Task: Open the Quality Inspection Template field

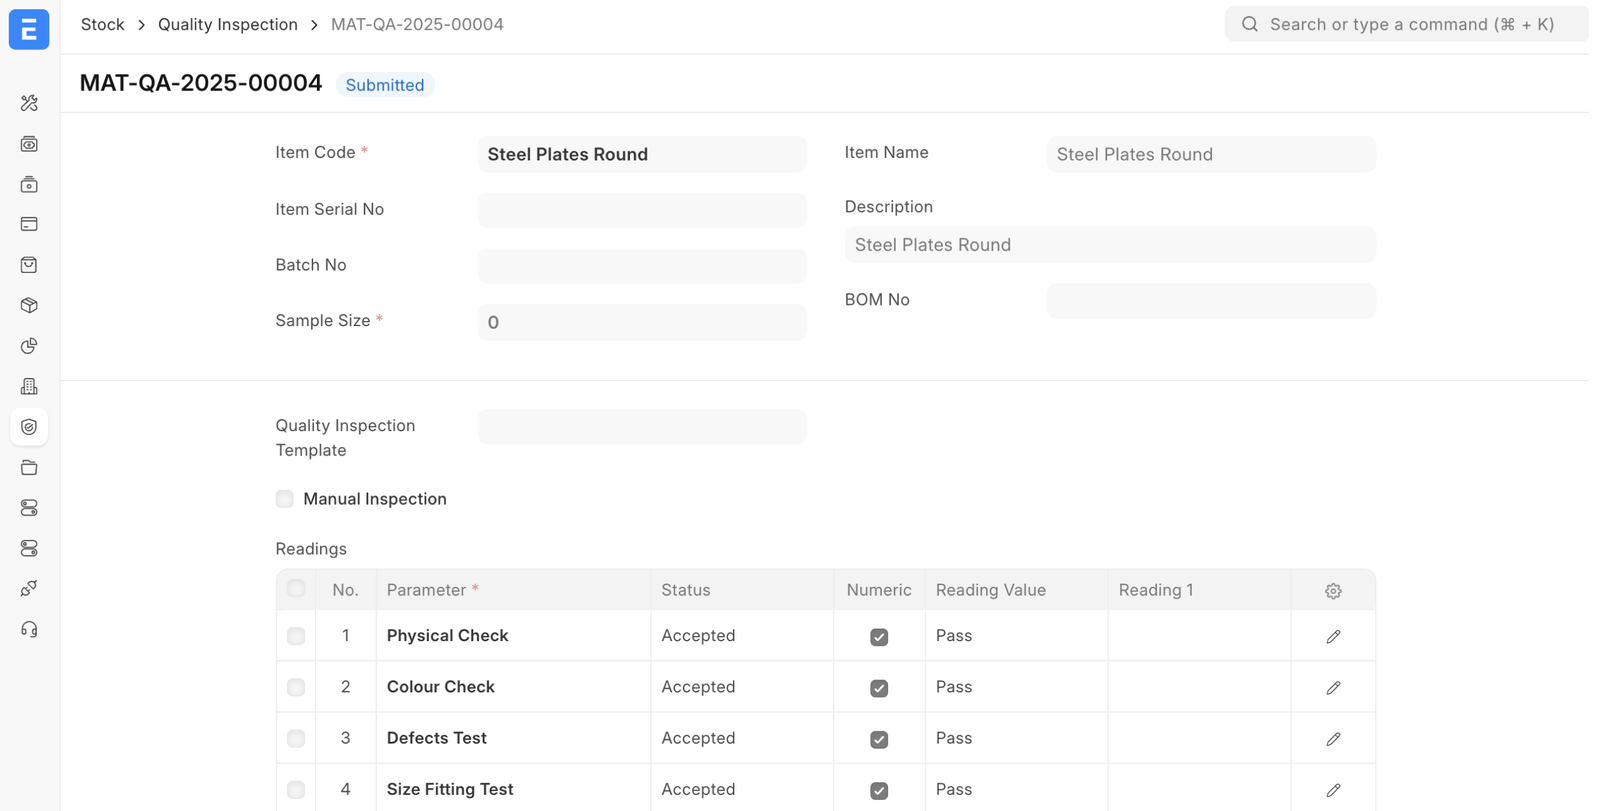Action: point(641,427)
